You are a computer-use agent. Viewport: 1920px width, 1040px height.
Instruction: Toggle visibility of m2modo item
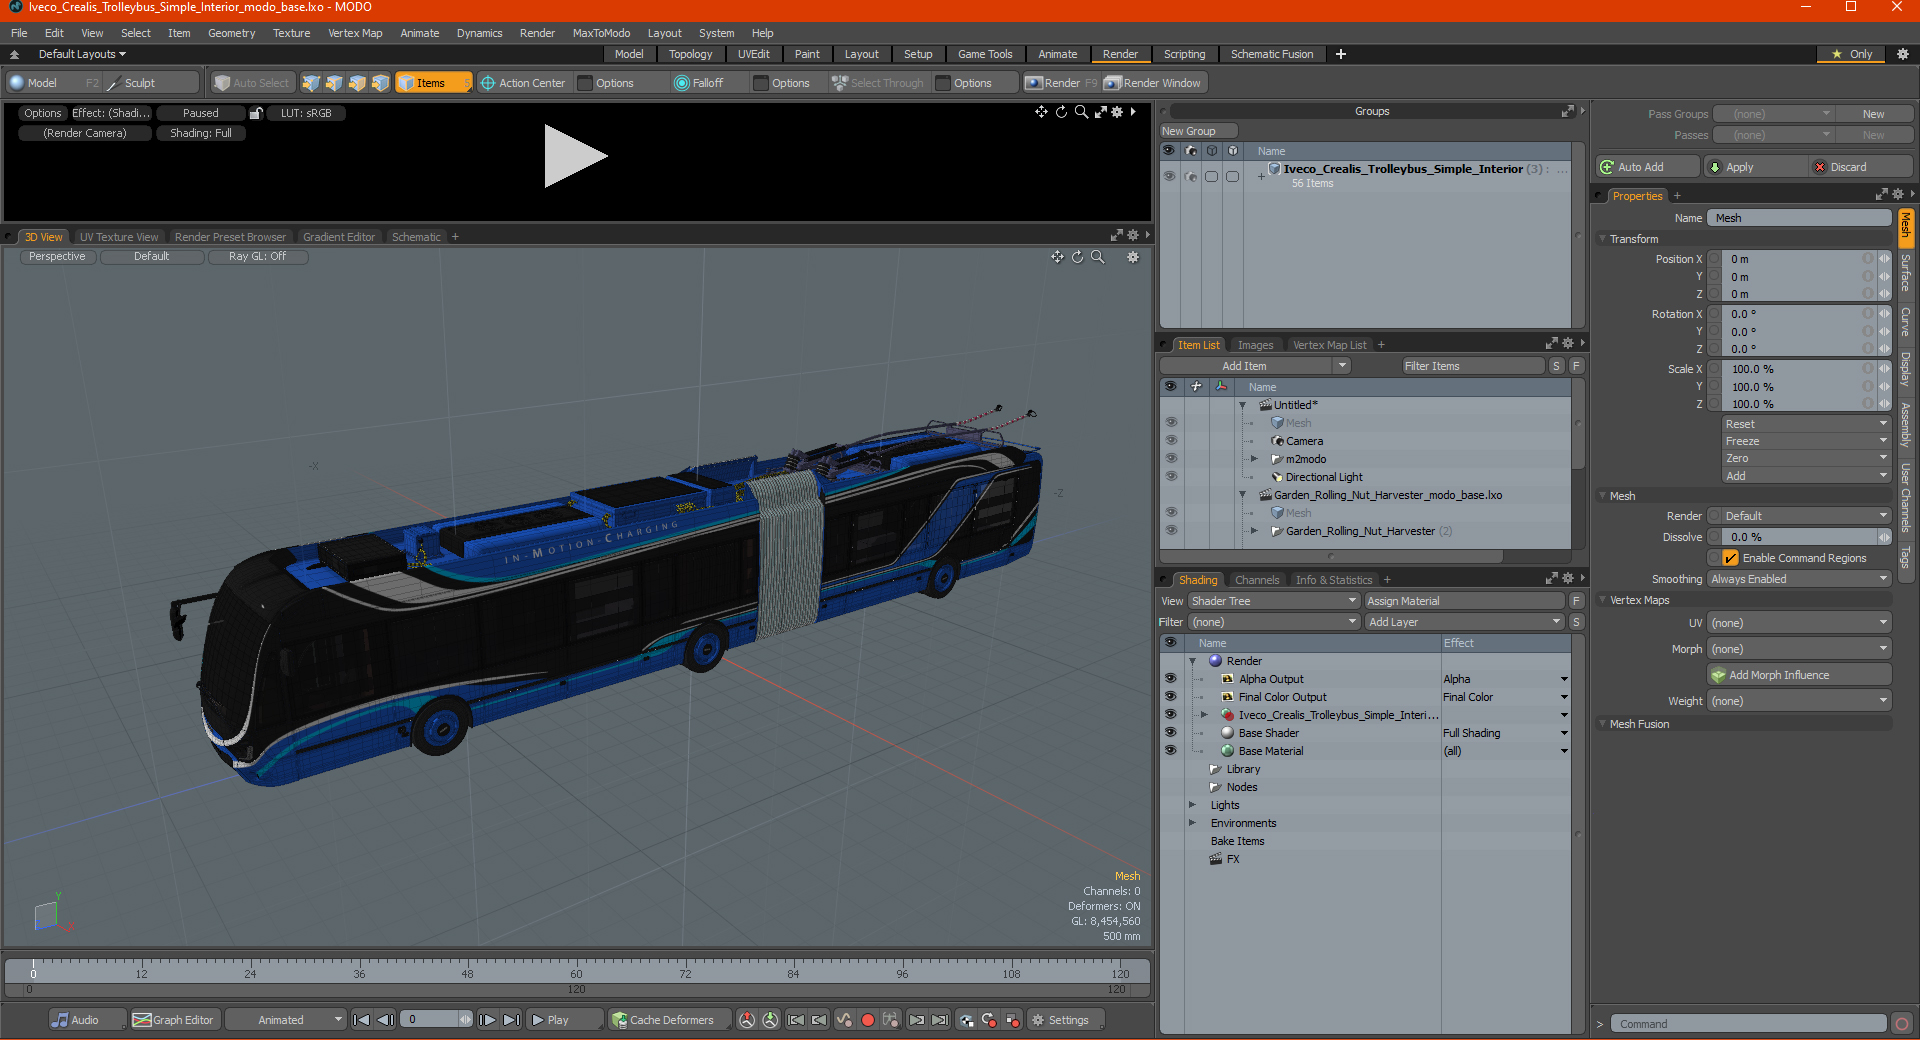click(1171, 459)
